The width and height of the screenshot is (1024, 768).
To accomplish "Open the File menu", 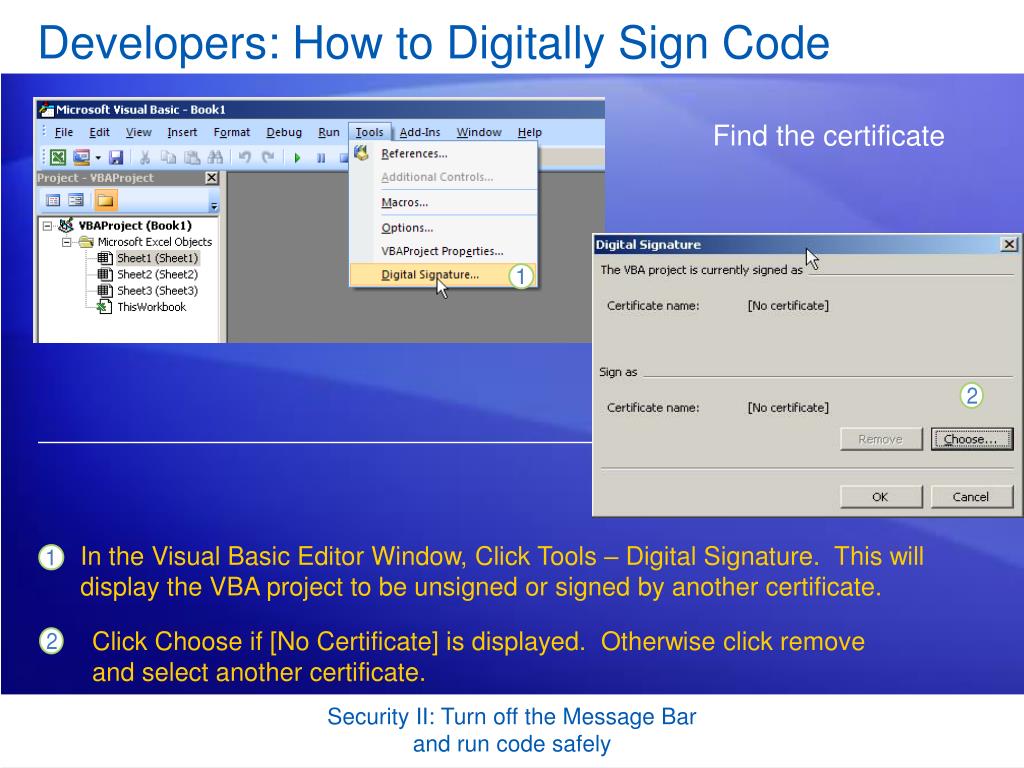I will point(63,132).
